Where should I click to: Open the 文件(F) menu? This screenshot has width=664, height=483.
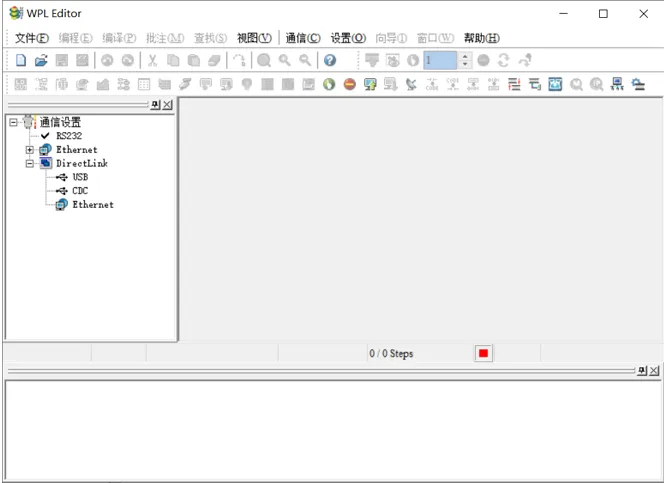(x=32, y=38)
